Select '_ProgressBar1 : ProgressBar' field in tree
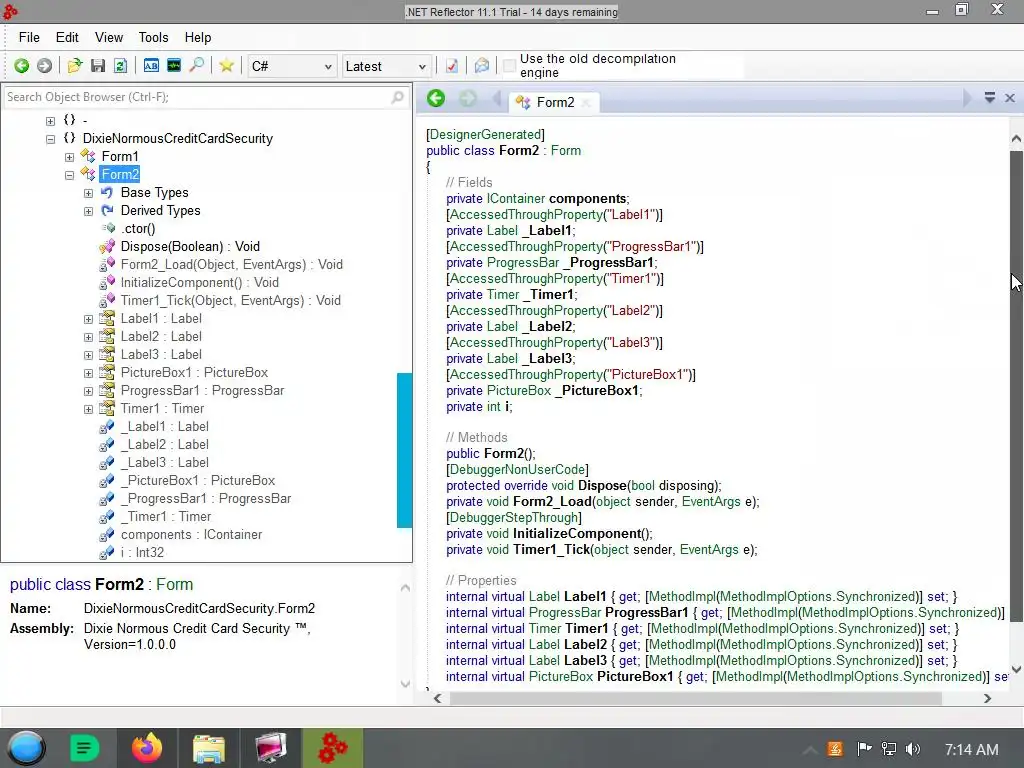This screenshot has width=1024, height=768. [x=206, y=498]
